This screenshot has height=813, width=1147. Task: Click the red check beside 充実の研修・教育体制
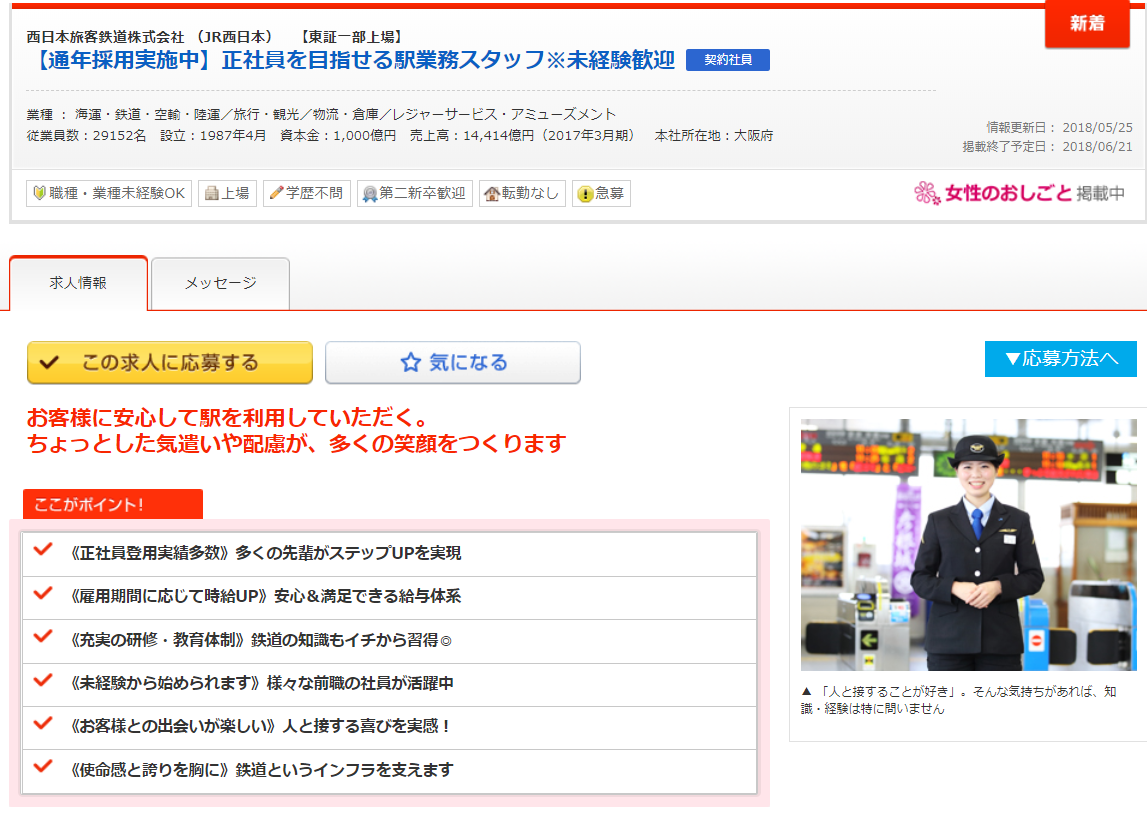pos(43,637)
